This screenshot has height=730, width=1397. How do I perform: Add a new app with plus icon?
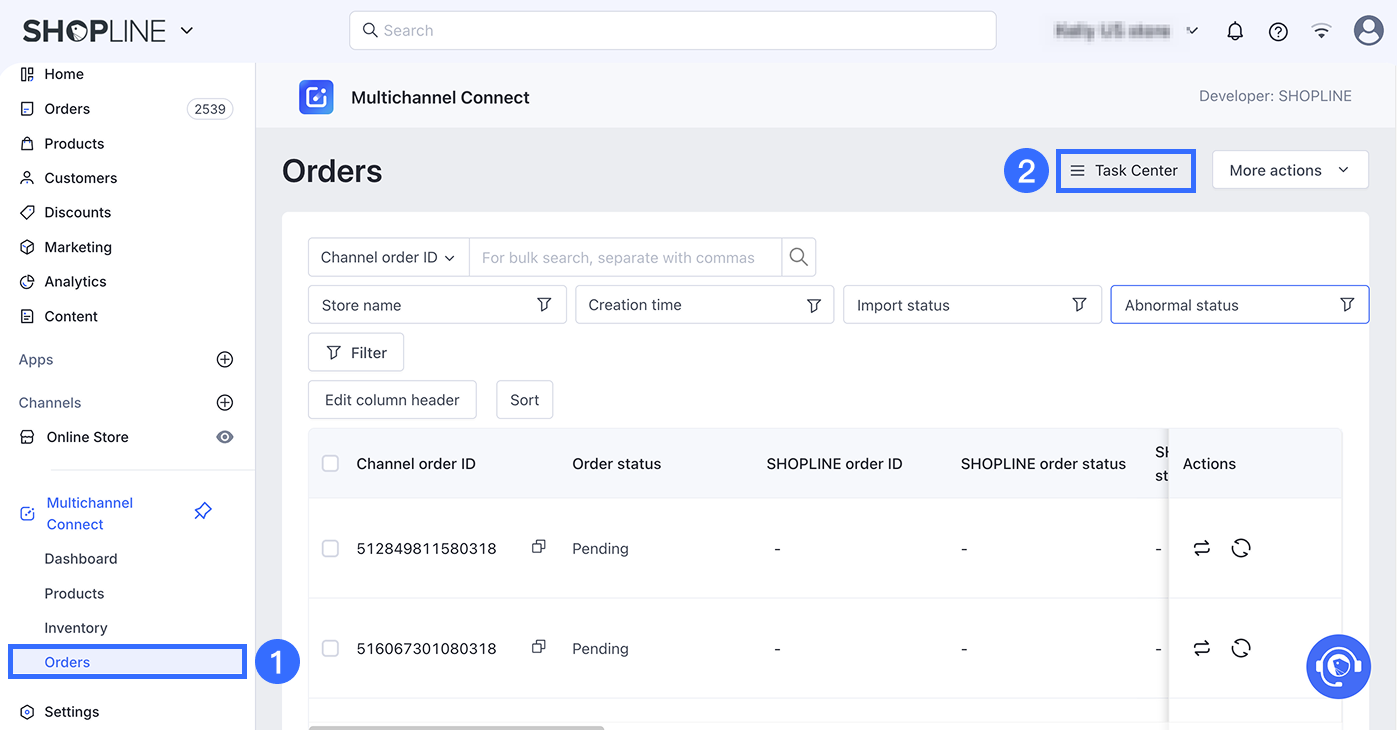225,360
